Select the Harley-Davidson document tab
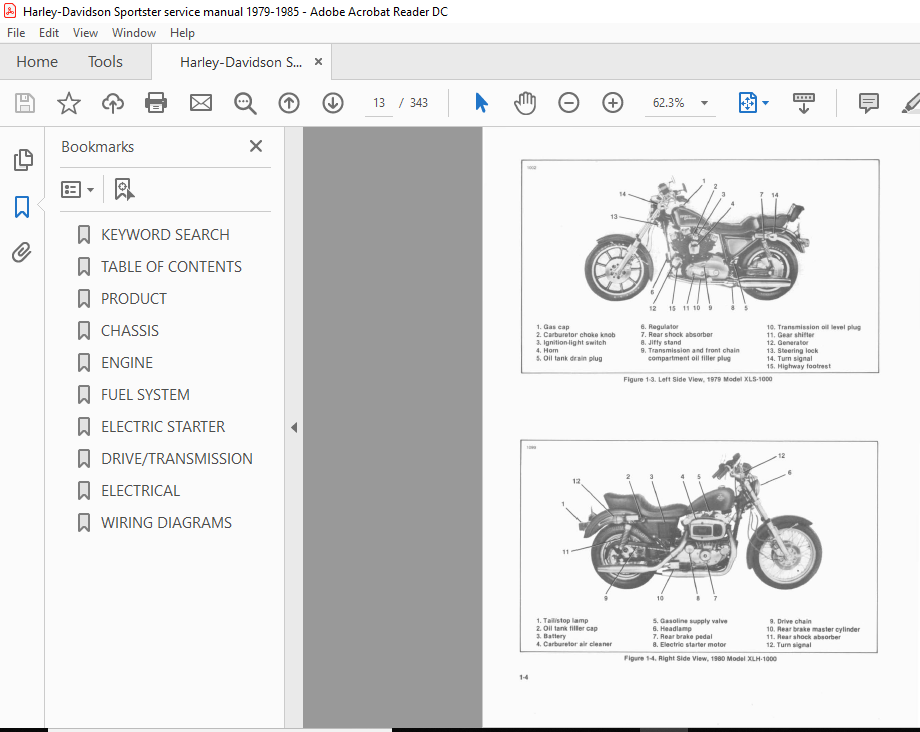Screen dimensions: 920x732 [x=241, y=62]
